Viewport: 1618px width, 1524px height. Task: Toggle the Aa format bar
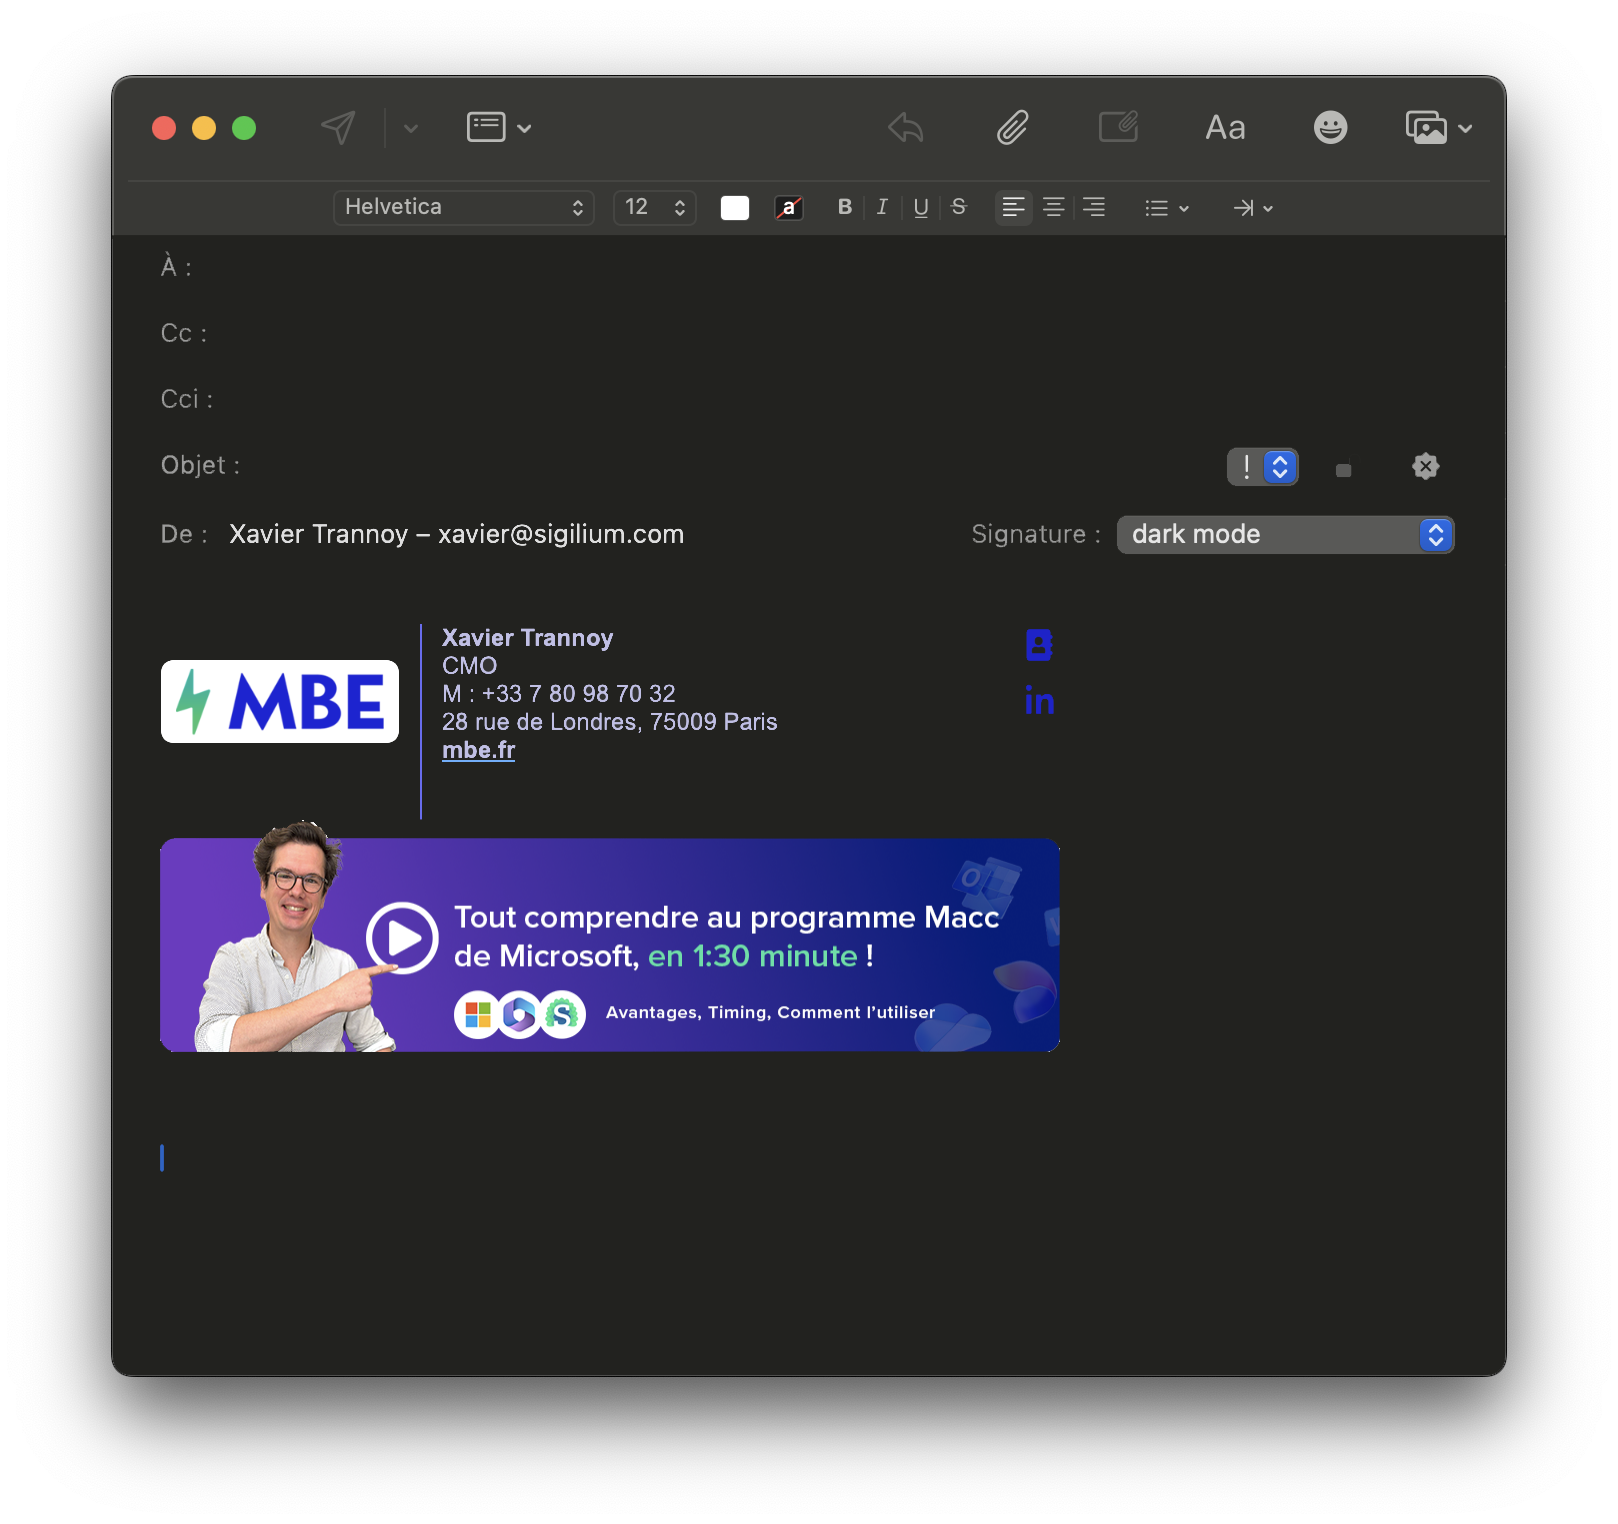click(1225, 128)
